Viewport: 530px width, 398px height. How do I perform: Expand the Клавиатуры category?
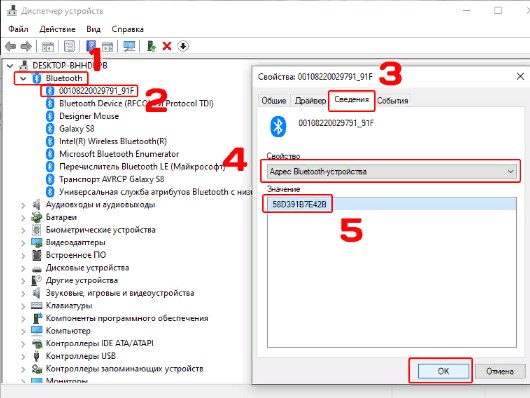click(x=23, y=306)
